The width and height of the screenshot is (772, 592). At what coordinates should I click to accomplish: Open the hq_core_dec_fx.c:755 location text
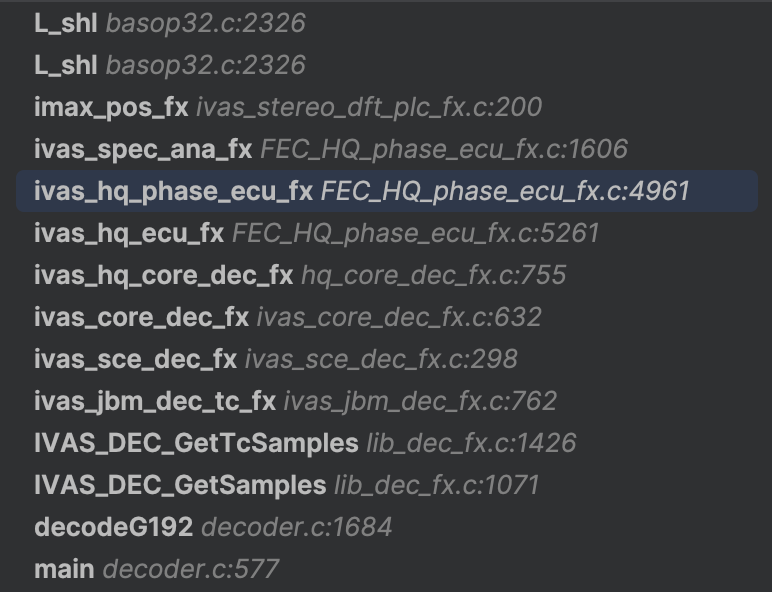click(434, 275)
